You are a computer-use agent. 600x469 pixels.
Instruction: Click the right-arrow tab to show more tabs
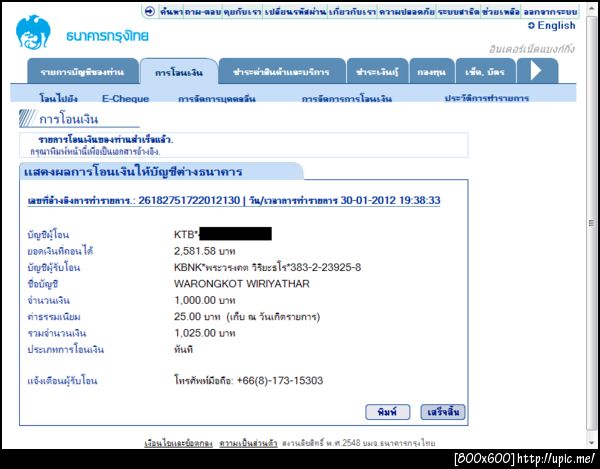tap(537, 71)
